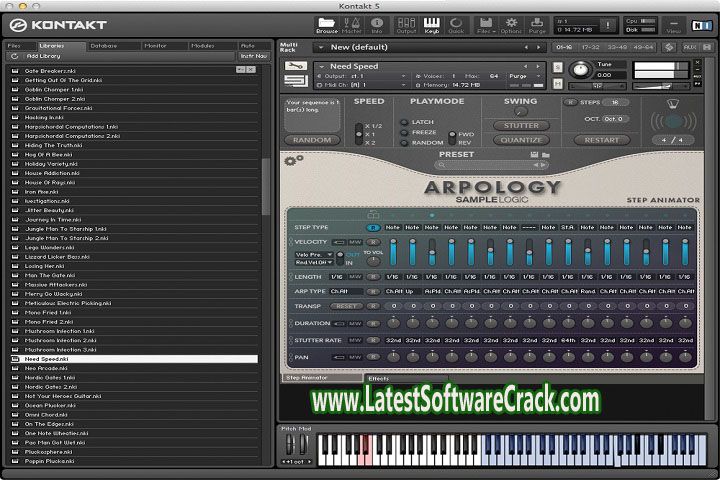
Task: Click the Browse icon in the toolbar
Action: pyautogui.click(x=326, y=25)
